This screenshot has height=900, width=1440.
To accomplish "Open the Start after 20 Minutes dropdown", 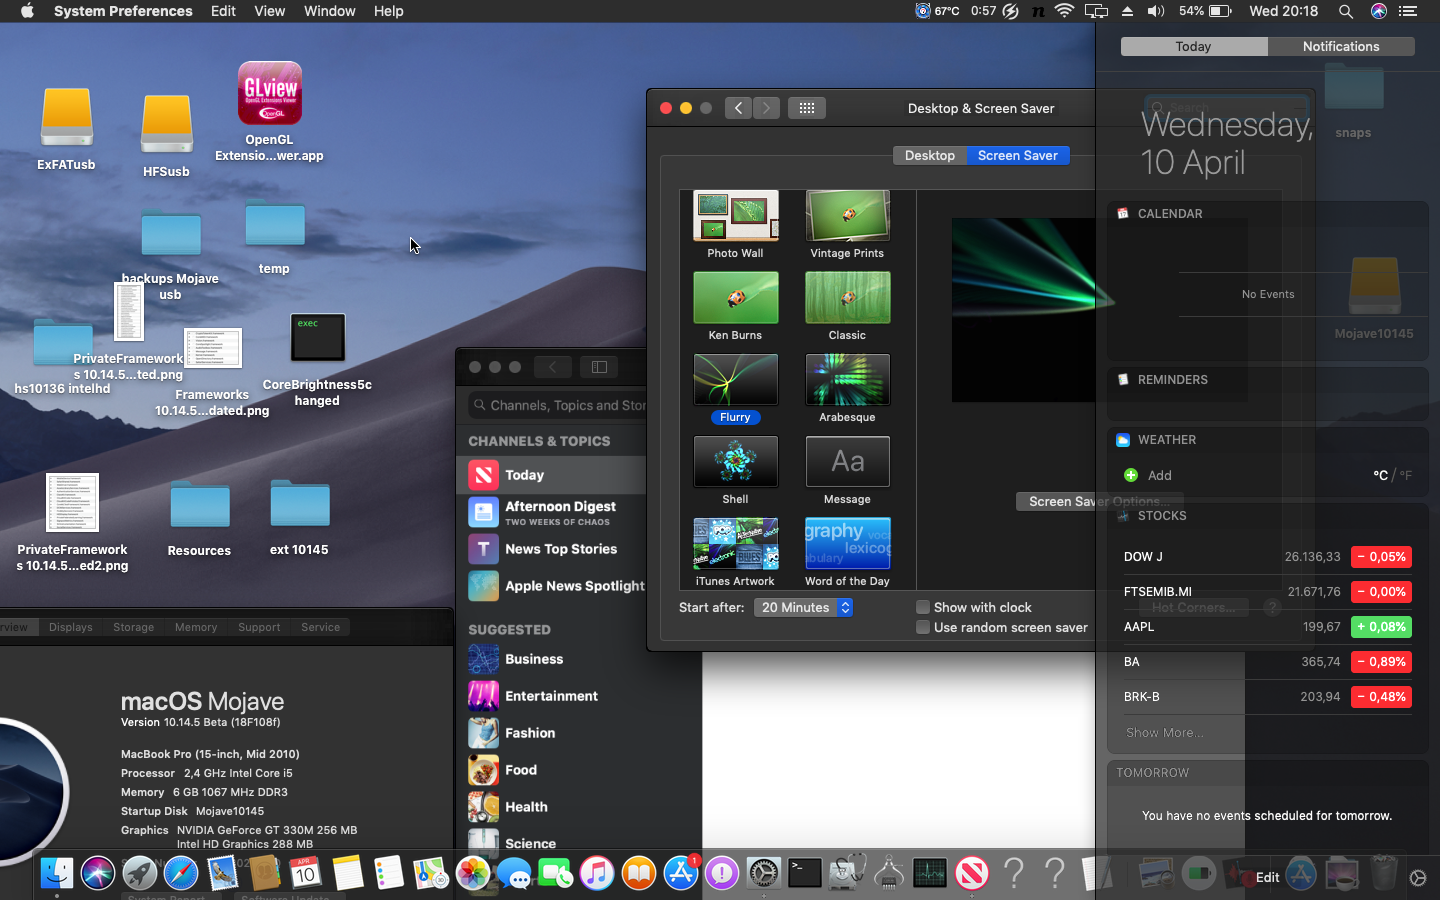I will click(x=803, y=607).
